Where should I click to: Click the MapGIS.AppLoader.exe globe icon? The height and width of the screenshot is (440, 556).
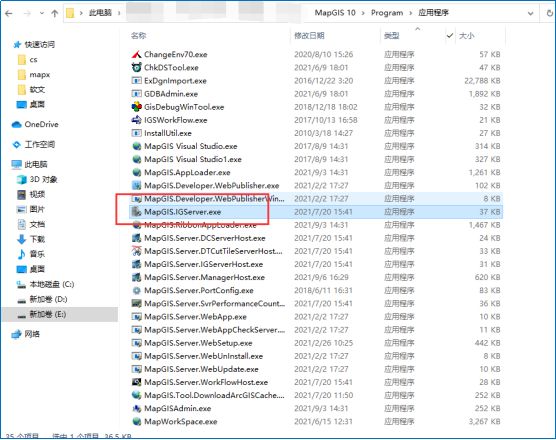(137, 172)
